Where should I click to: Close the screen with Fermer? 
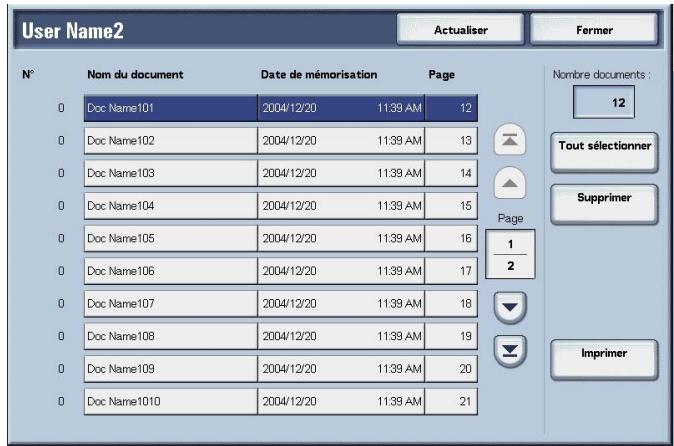coord(594,30)
